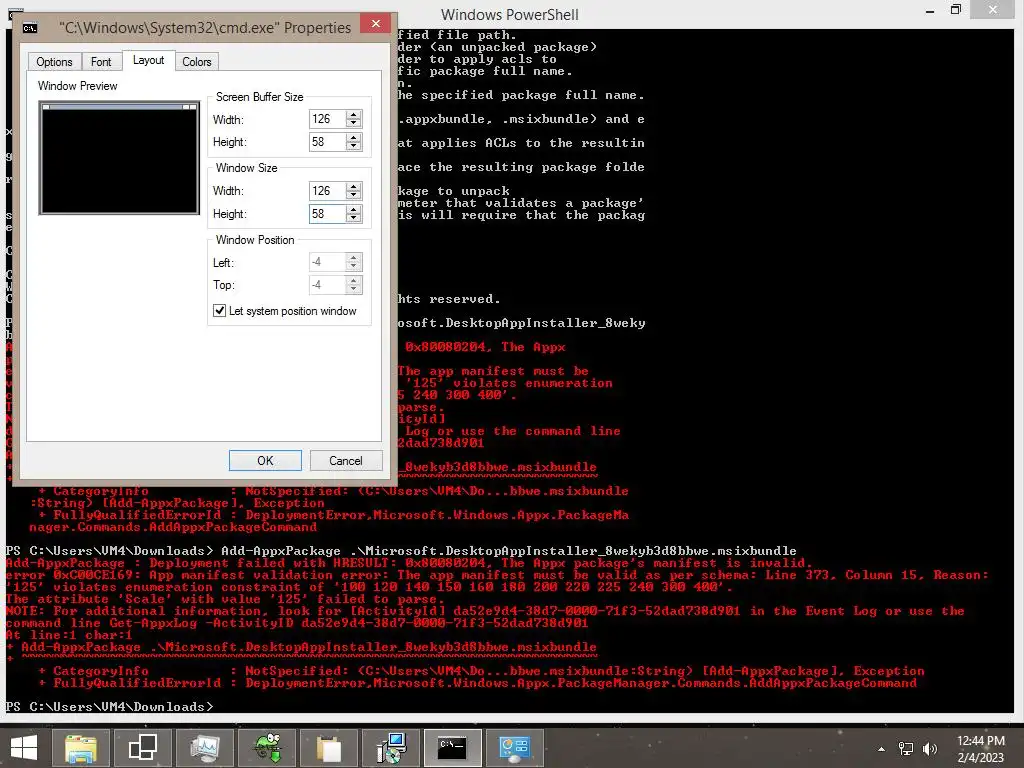
Task: Confirm the dialog with OK
Action: click(x=265, y=460)
